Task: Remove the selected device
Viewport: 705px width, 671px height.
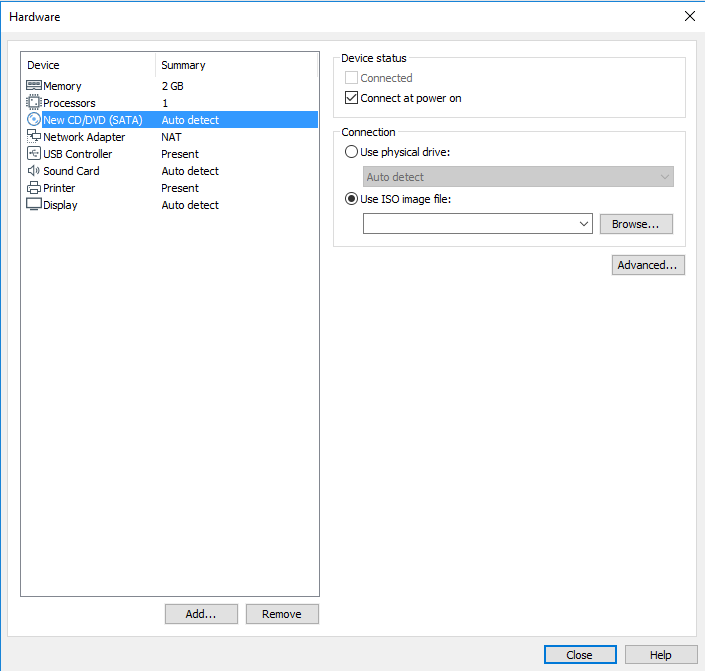Action: coord(282,614)
